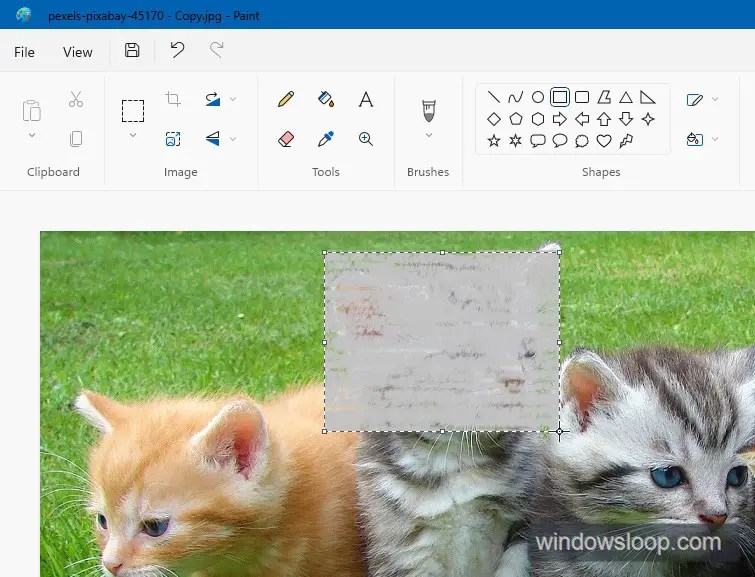The width and height of the screenshot is (755, 577).
Task: Expand the selection tool options arrow
Action: click(x=133, y=135)
